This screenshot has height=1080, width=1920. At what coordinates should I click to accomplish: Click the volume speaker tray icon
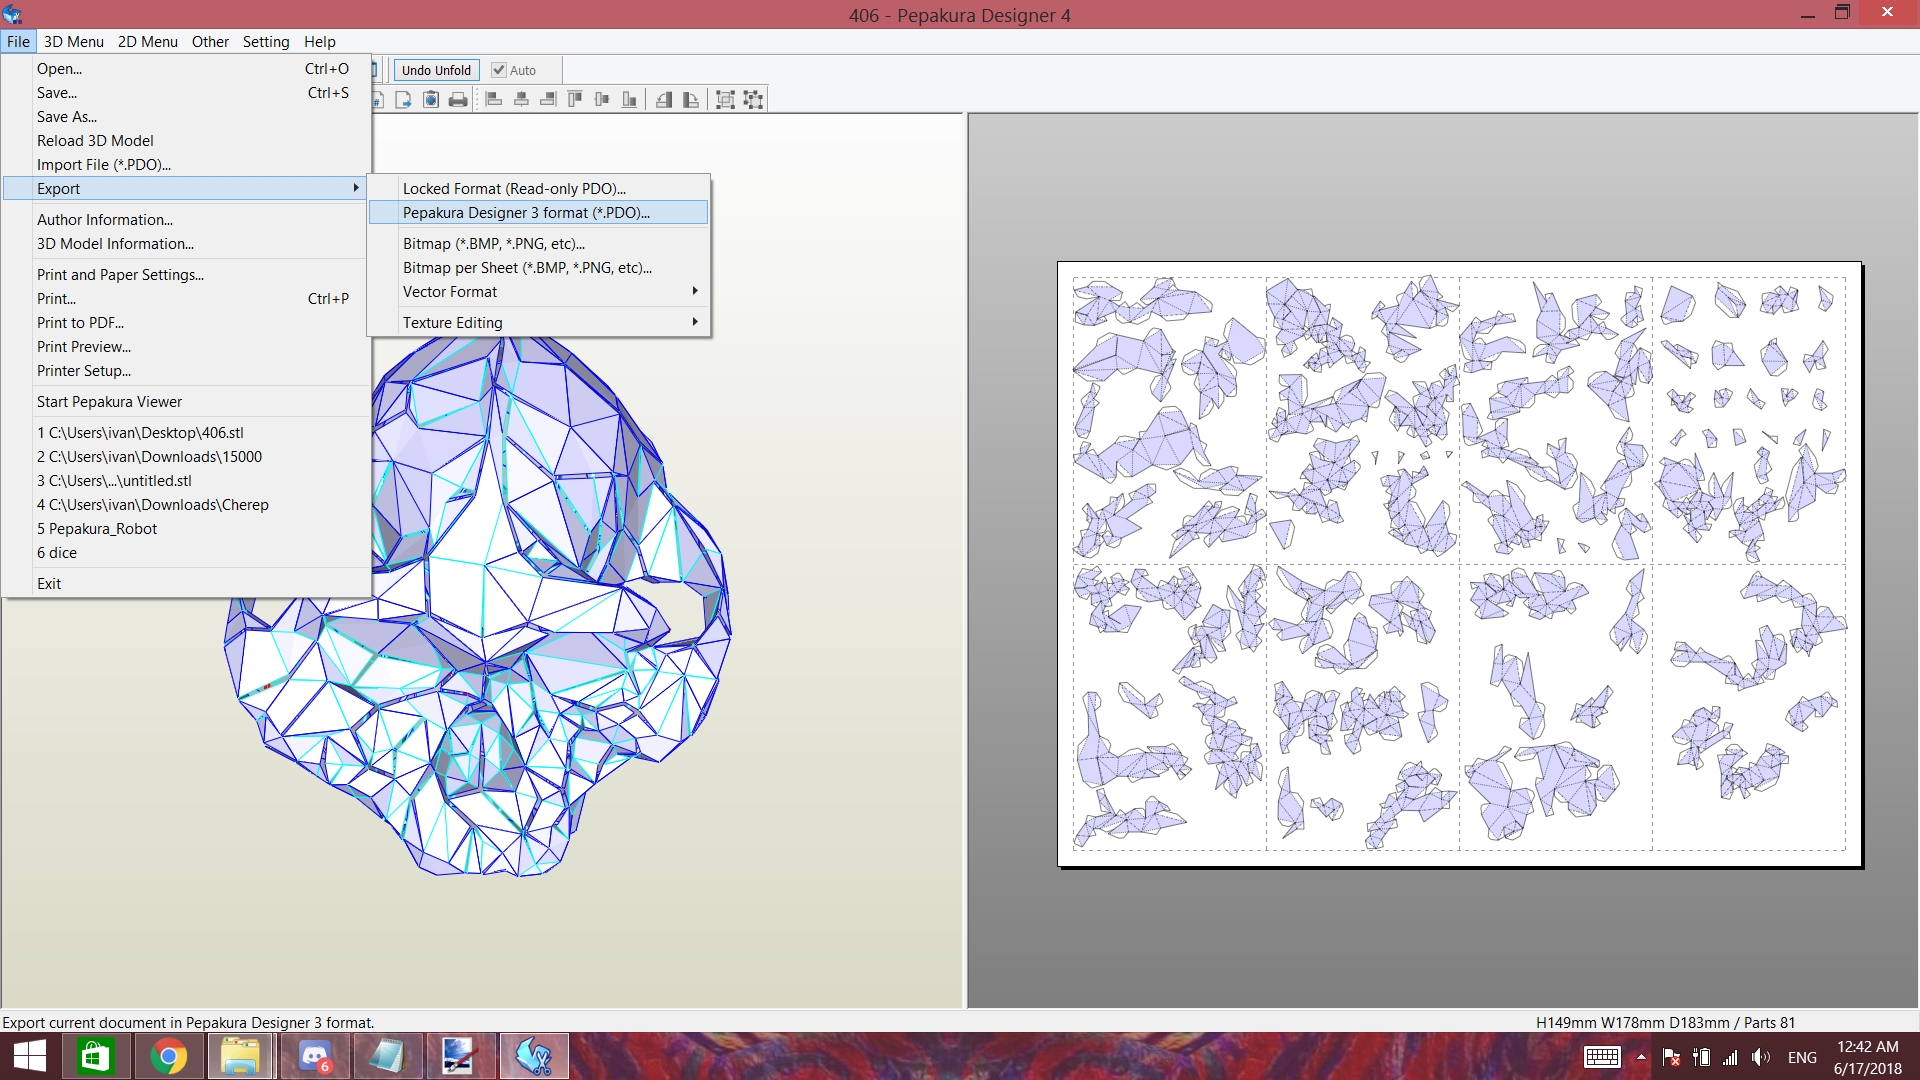coord(1761,1057)
